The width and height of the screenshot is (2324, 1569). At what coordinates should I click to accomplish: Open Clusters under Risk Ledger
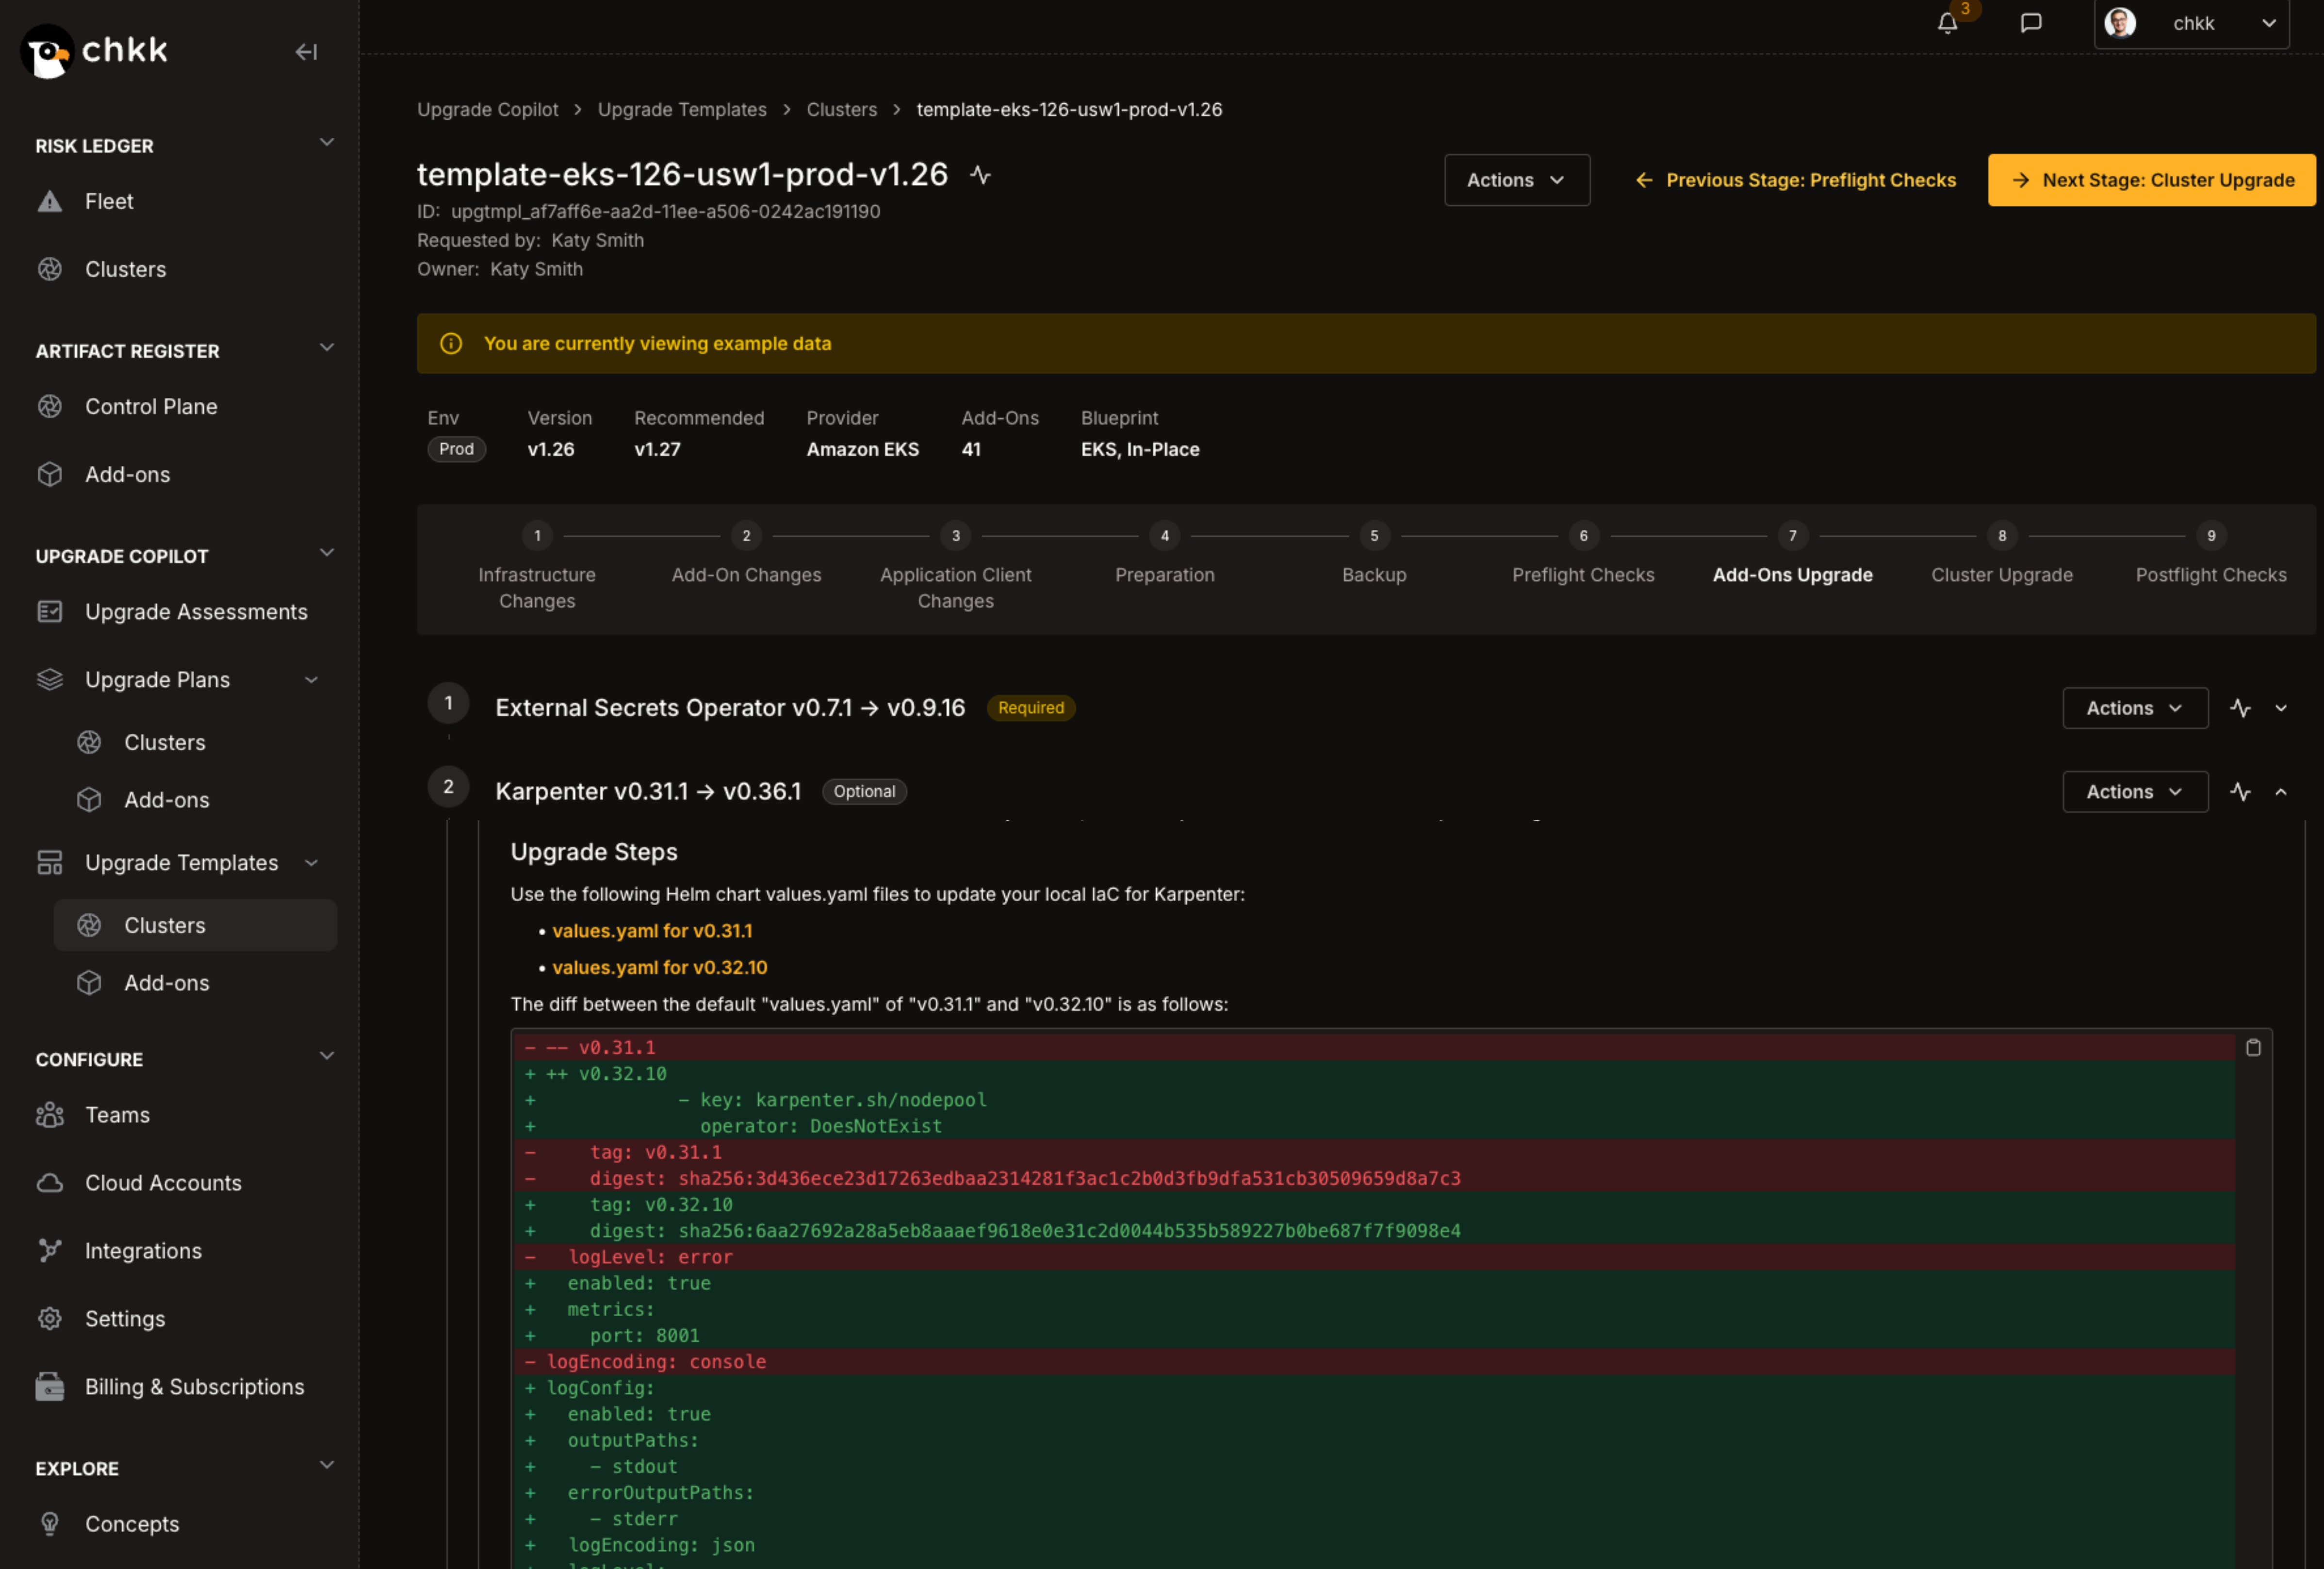point(125,270)
